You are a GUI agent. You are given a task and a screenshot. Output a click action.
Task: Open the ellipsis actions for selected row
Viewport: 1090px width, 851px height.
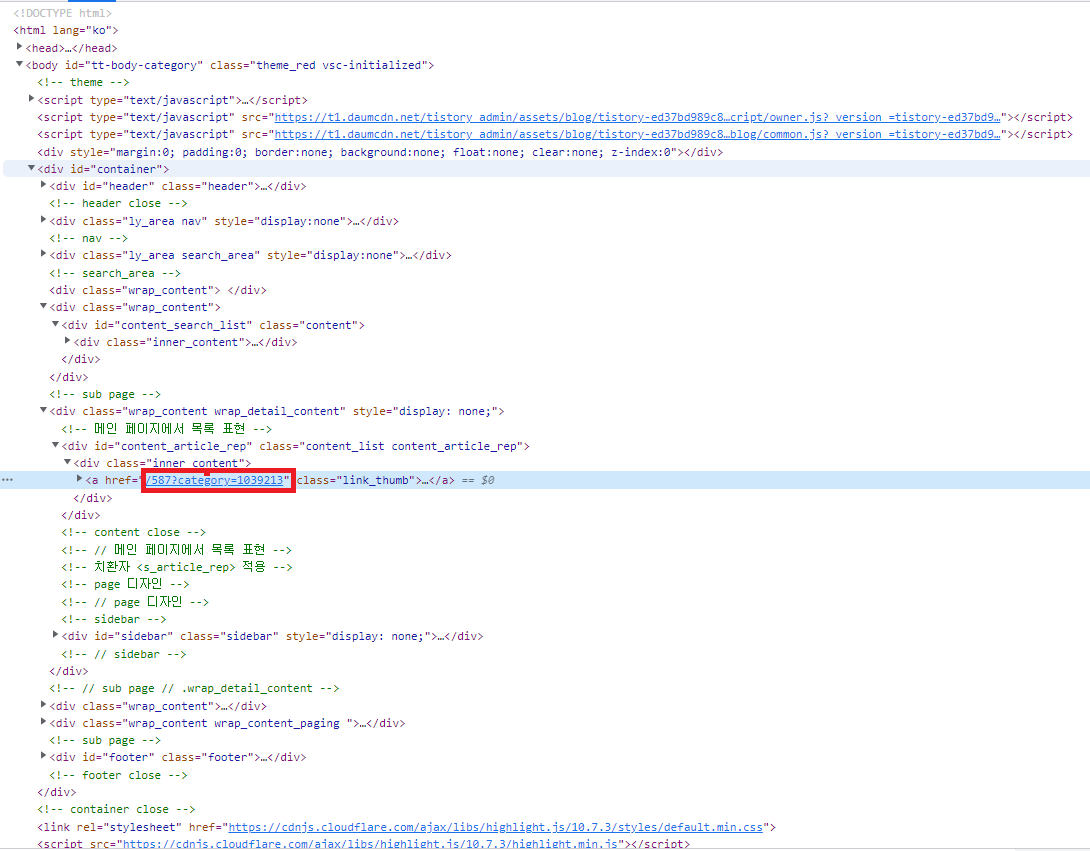[x=8, y=480]
